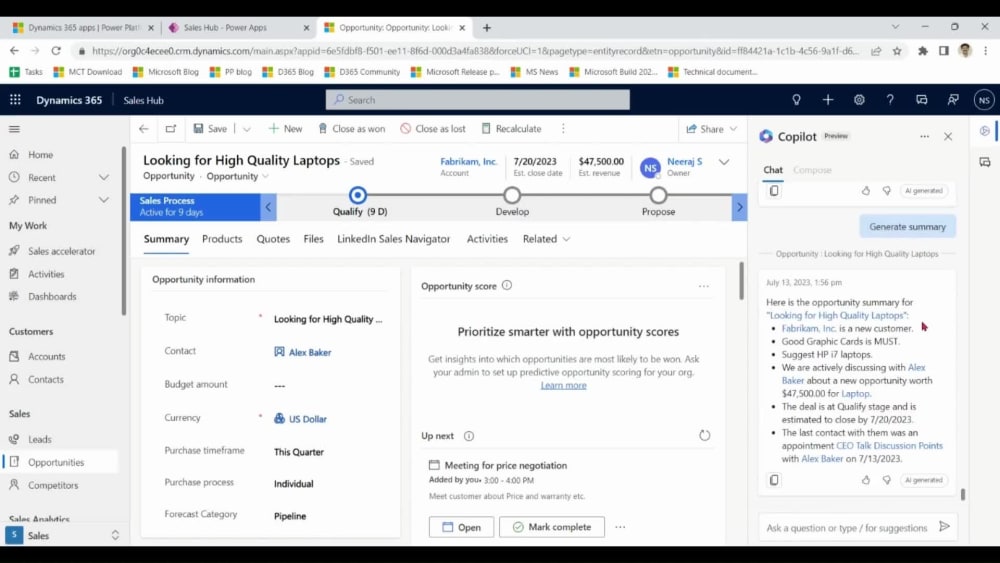This screenshot has height=563, width=1000.
Task: Open Copilot more options ellipsis
Action: pyautogui.click(x=924, y=136)
